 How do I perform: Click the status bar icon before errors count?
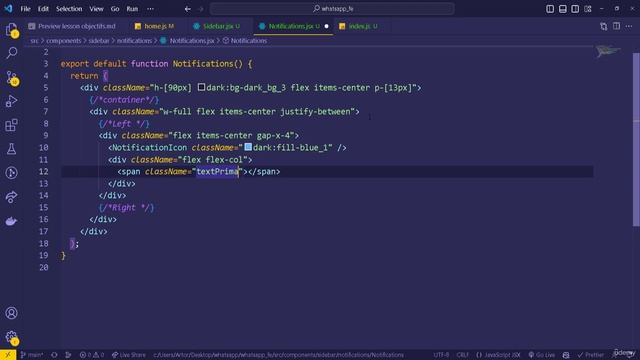pyautogui.click(x=68, y=355)
